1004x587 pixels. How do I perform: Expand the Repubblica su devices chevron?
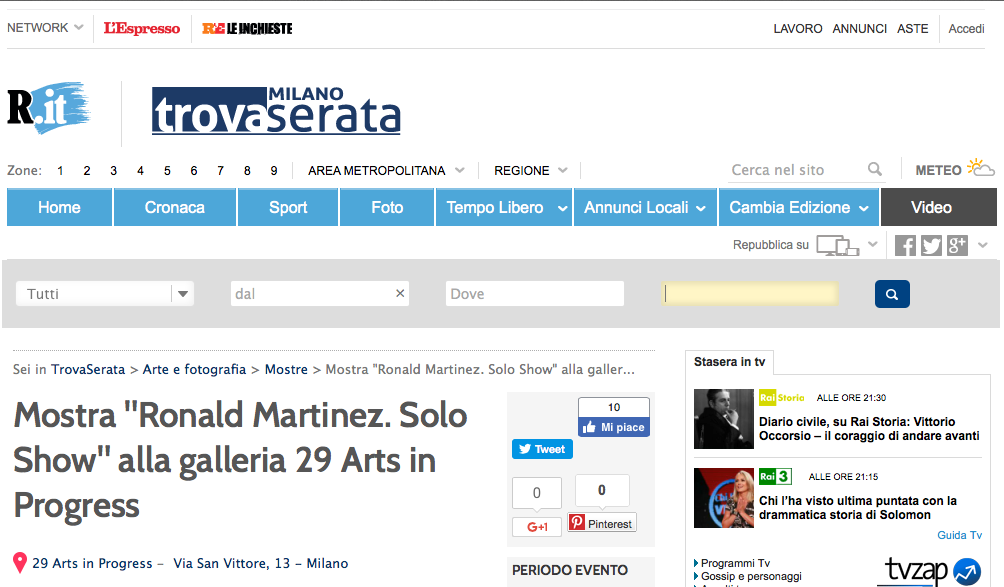tap(872, 244)
